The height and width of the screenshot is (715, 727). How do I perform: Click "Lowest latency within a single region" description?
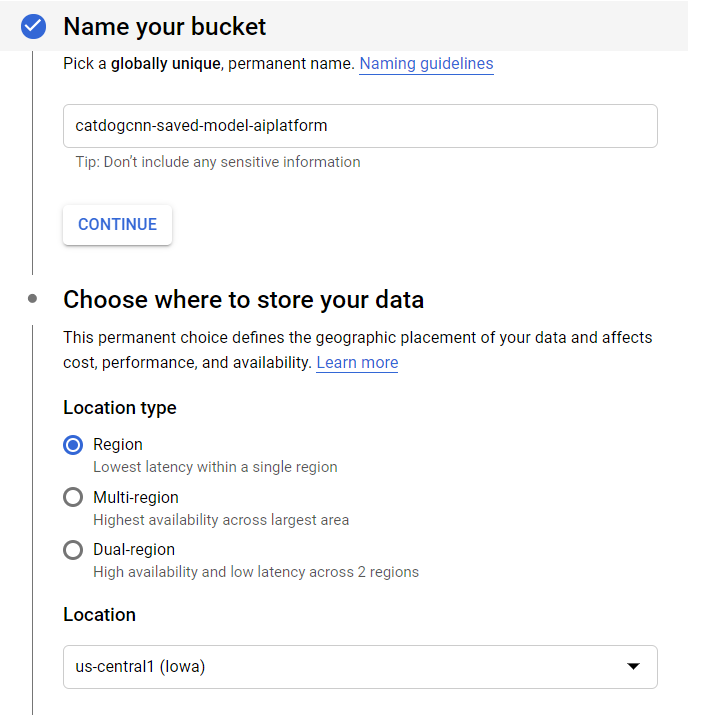(215, 467)
